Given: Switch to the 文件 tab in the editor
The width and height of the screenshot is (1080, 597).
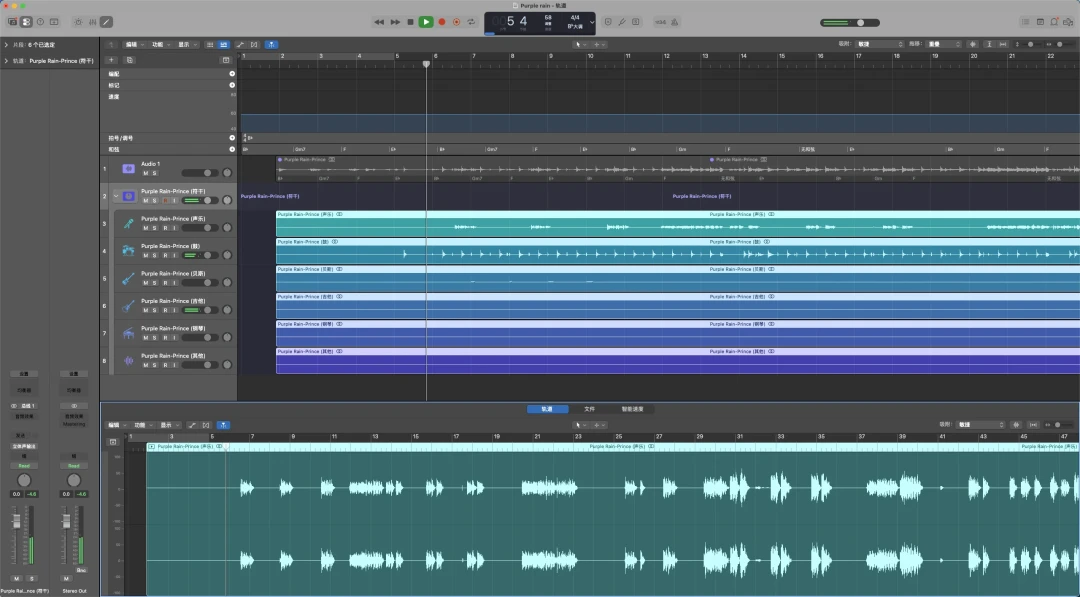Looking at the screenshot, I should [590, 409].
